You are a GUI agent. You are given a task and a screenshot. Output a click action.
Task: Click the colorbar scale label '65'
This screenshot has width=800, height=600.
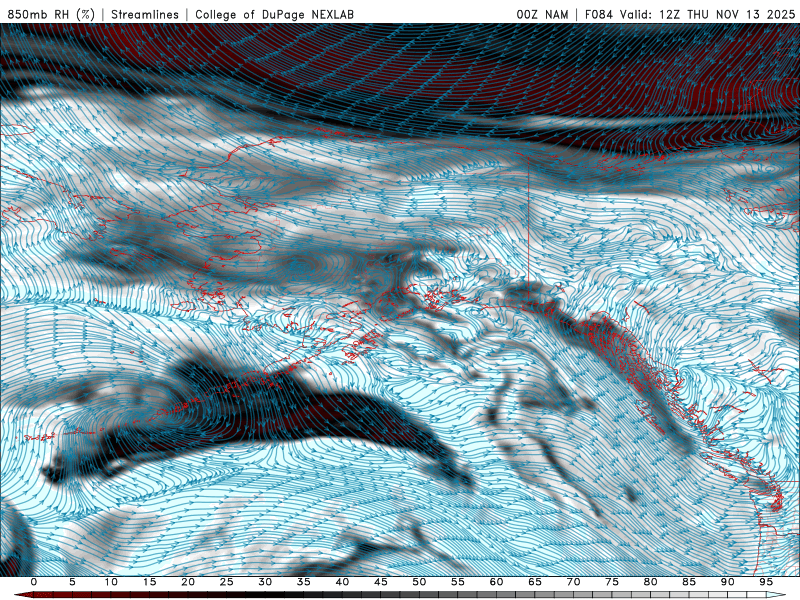click(x=535, y=582)
